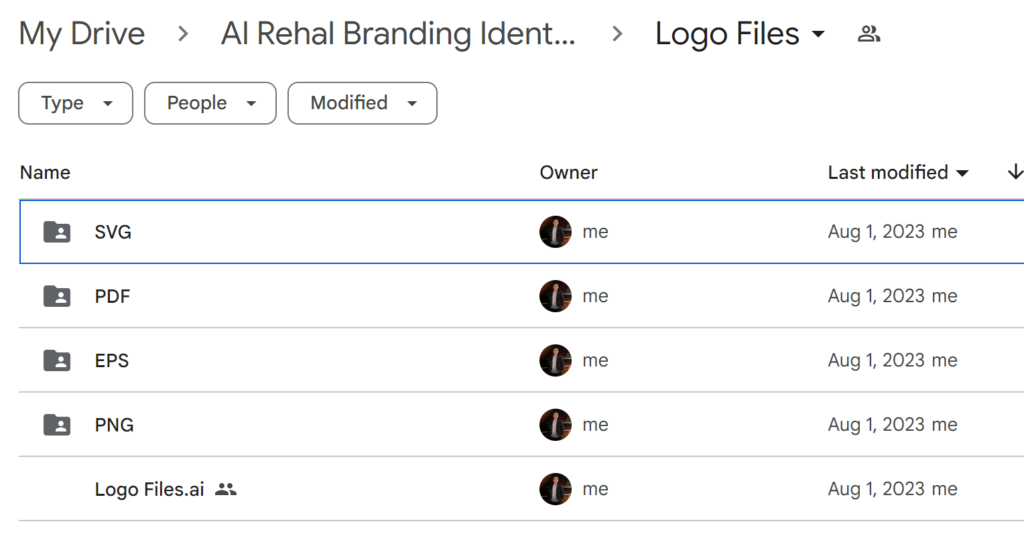The image size is (1024, 536).
Task: Click owner avatar in the Logo Files.ai row
Action: pyautogui.click(x=556, y=489)
